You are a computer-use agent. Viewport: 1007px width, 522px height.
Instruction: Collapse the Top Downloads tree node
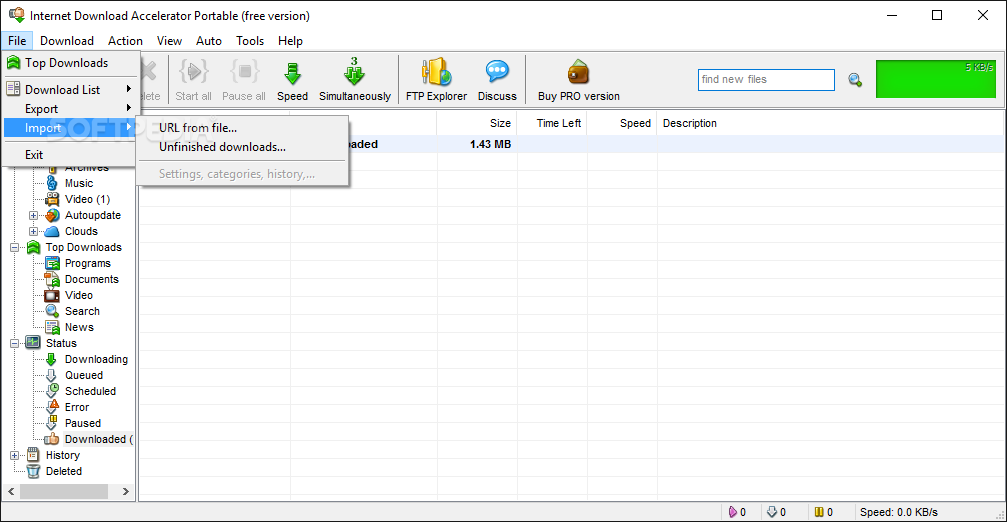coord(14,248)
